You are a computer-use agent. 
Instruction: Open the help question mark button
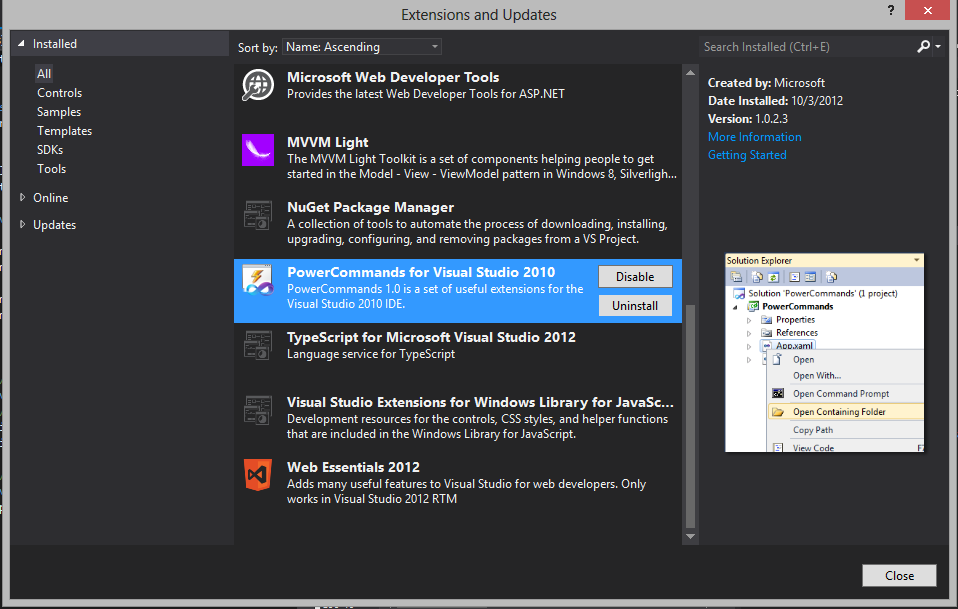click(x=891, y=10)
